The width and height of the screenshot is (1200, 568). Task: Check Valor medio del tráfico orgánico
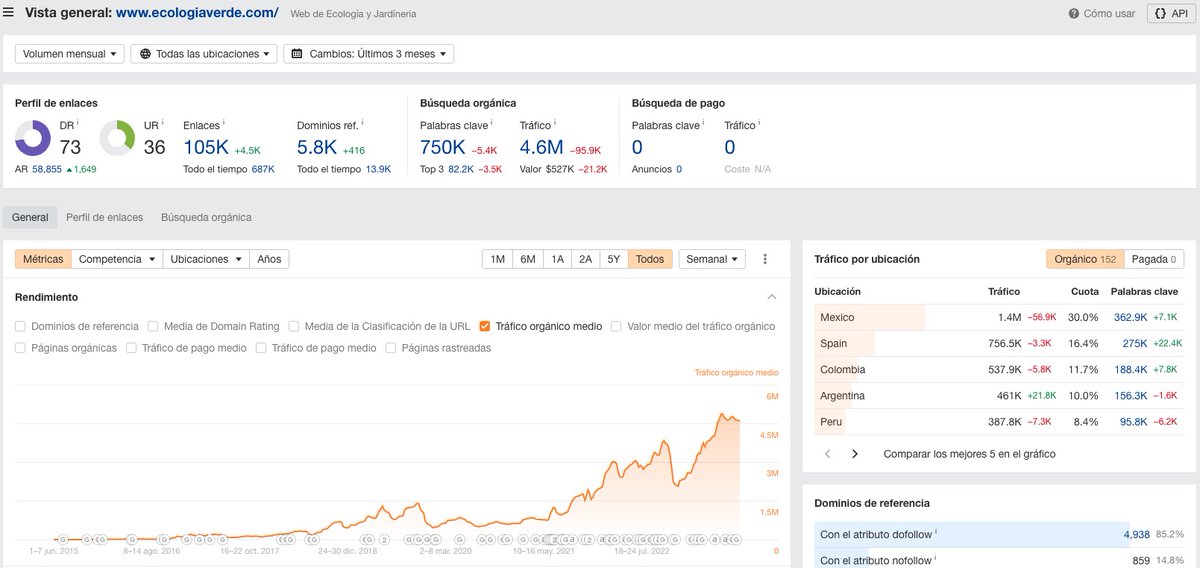coord(616,326)
